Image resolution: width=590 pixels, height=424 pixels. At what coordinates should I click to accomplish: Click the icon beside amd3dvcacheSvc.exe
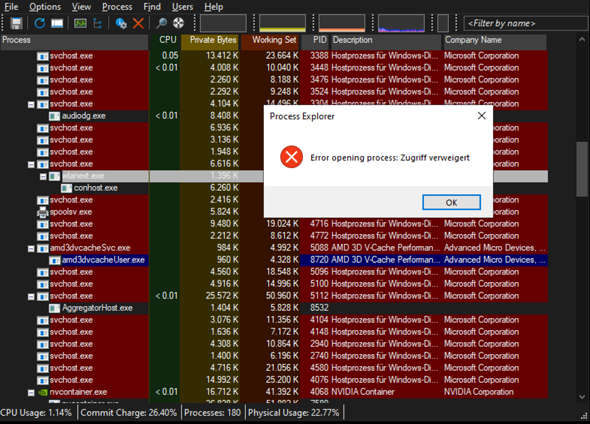point(43,248)
